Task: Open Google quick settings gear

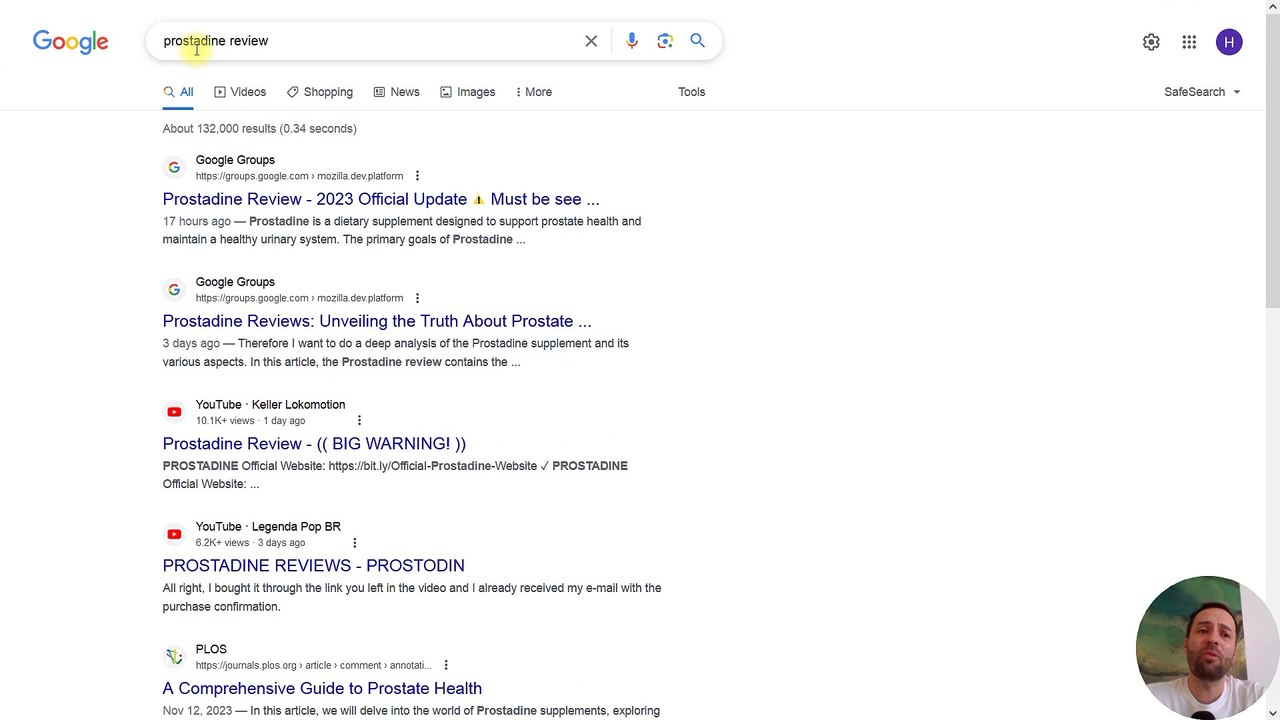Action: pos(1151,42)
